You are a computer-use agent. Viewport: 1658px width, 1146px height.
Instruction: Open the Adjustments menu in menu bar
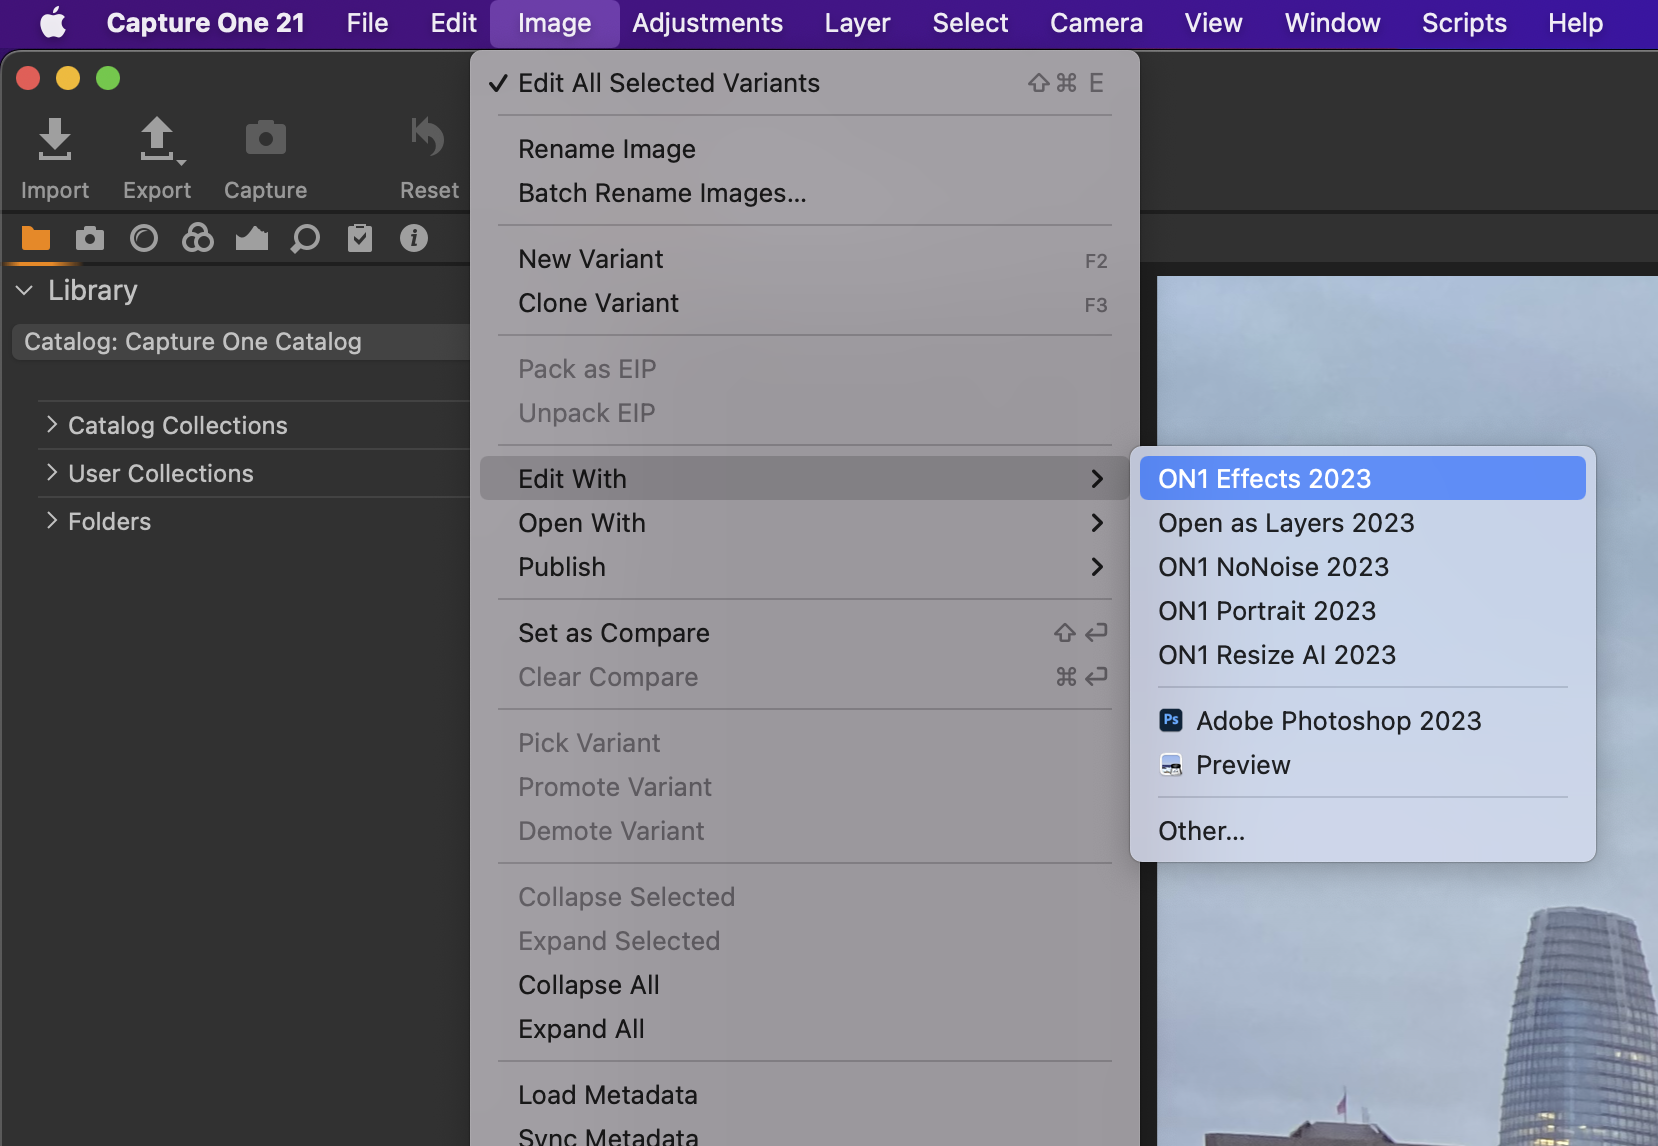point(707,23)
